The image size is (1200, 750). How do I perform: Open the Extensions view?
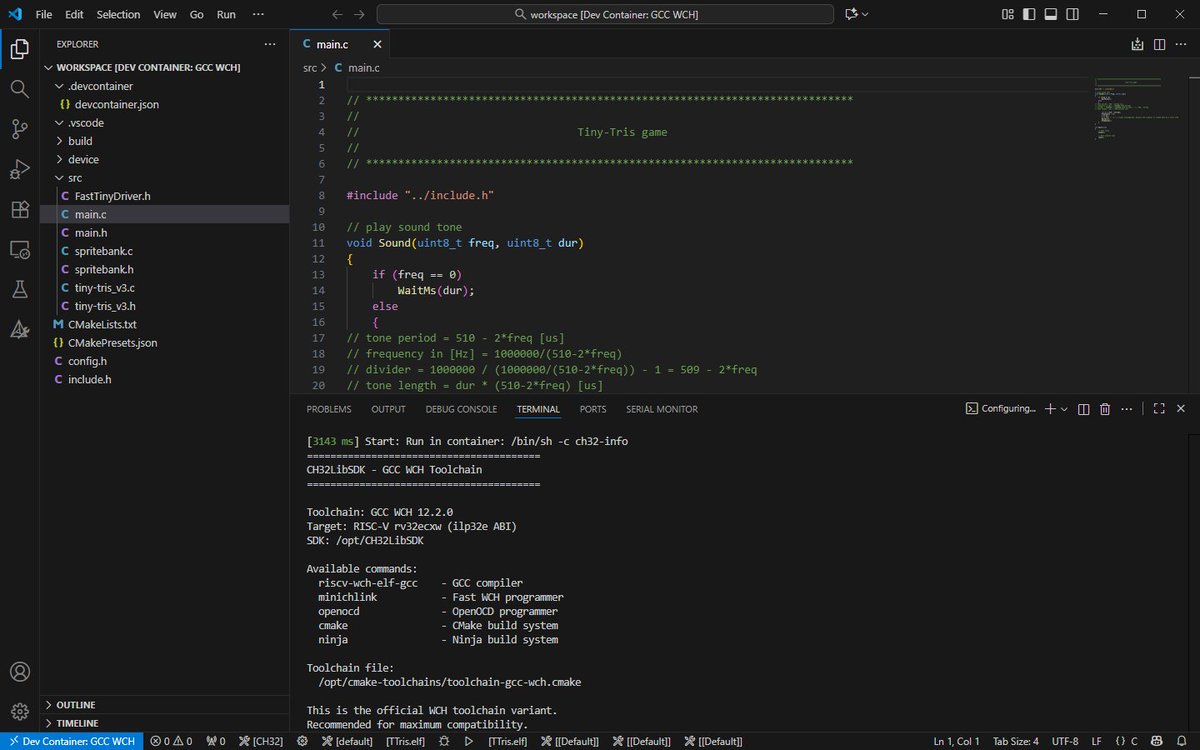point(19,209)
